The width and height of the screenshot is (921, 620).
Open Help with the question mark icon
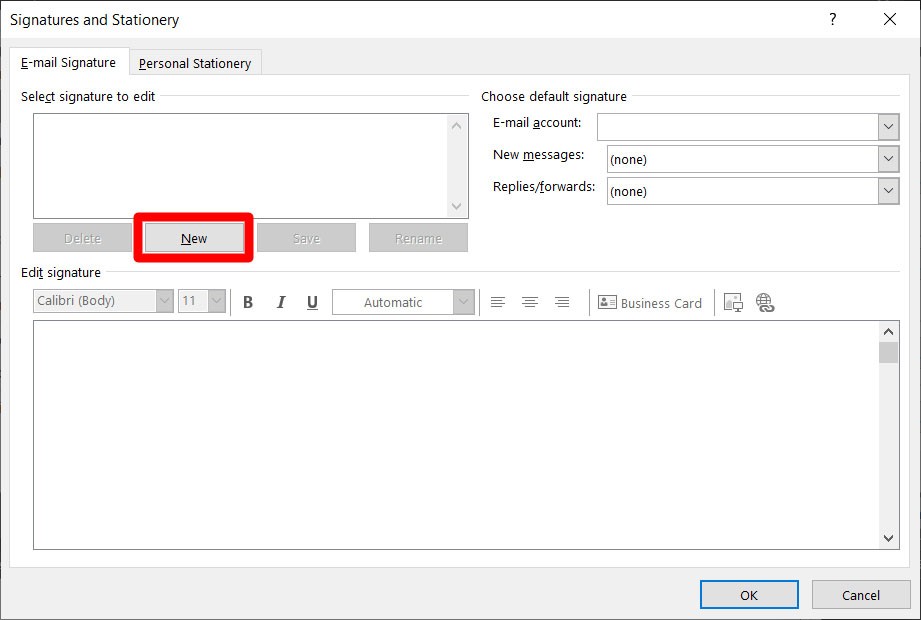833,19
